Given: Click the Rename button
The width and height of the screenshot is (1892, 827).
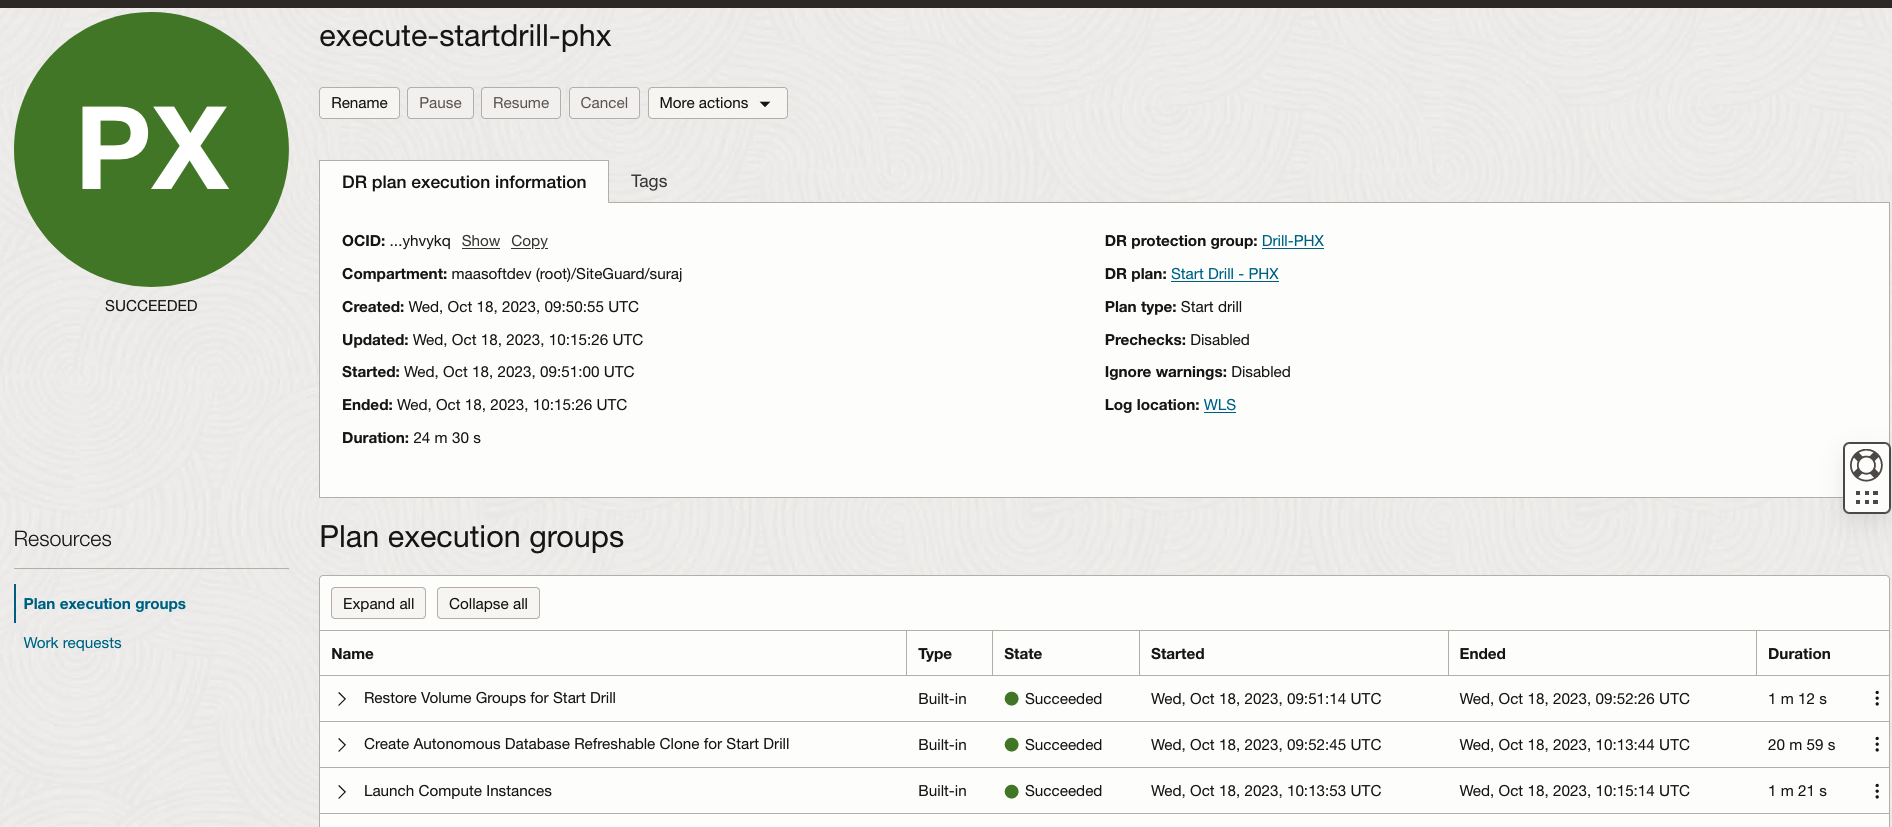Looking at the screenshot, I should (x=359, y=103).
